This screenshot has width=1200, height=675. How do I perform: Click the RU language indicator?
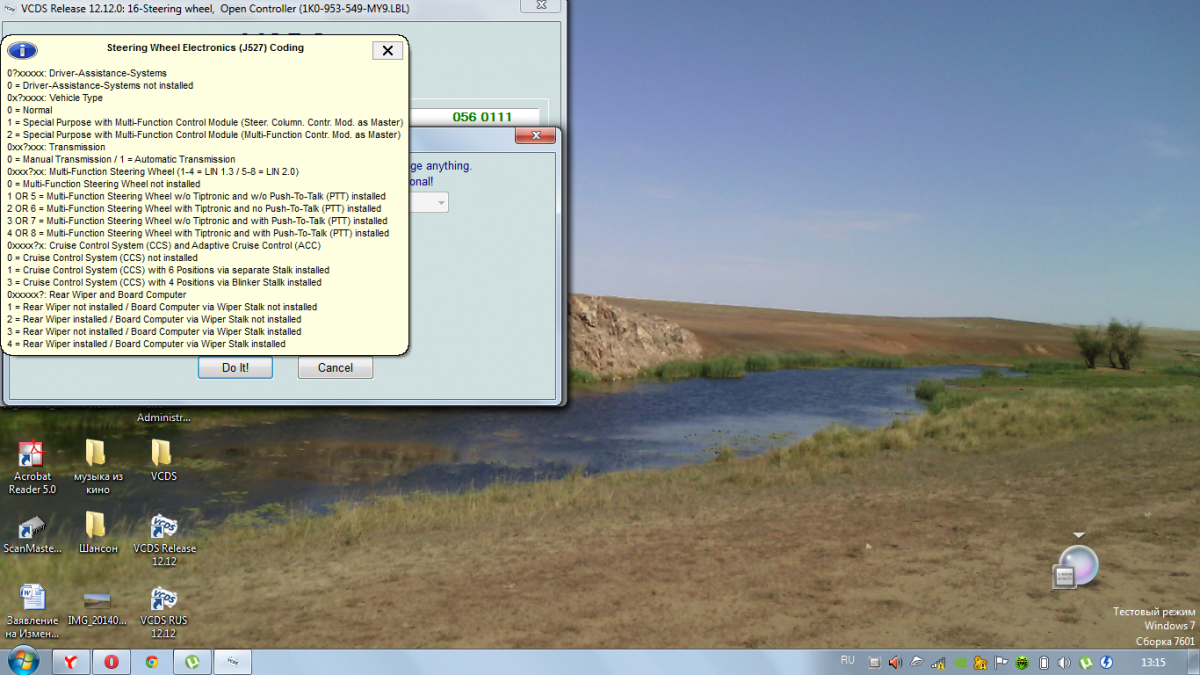pos(848,661)
